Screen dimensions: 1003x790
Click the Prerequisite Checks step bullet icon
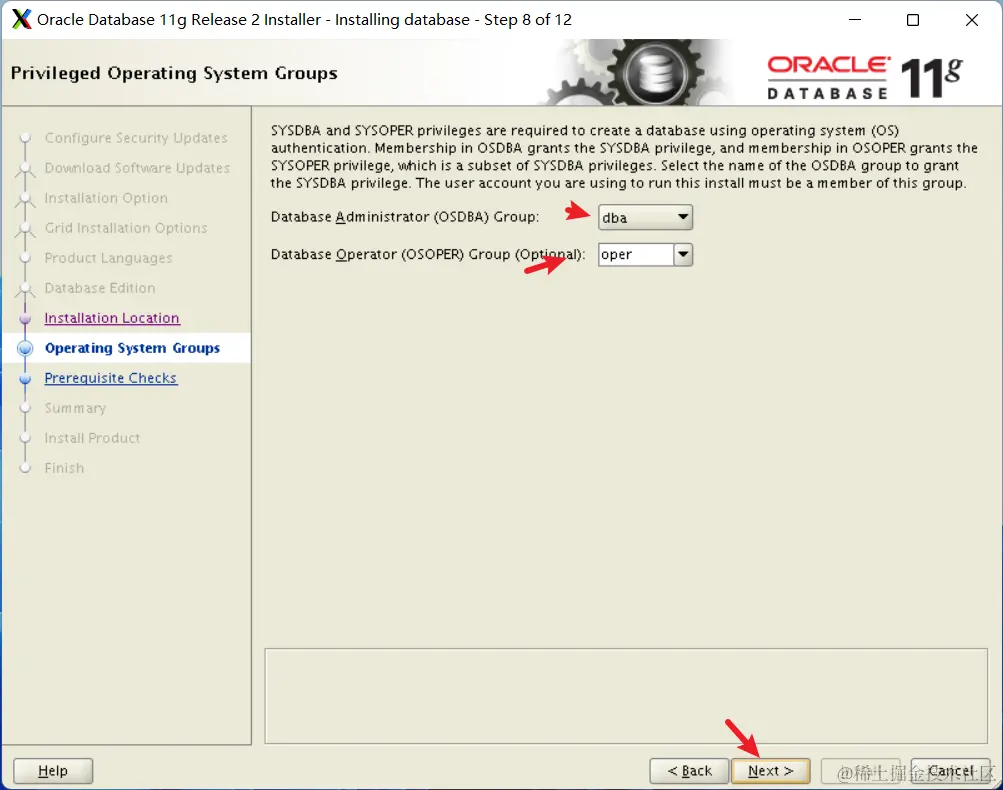25,378
